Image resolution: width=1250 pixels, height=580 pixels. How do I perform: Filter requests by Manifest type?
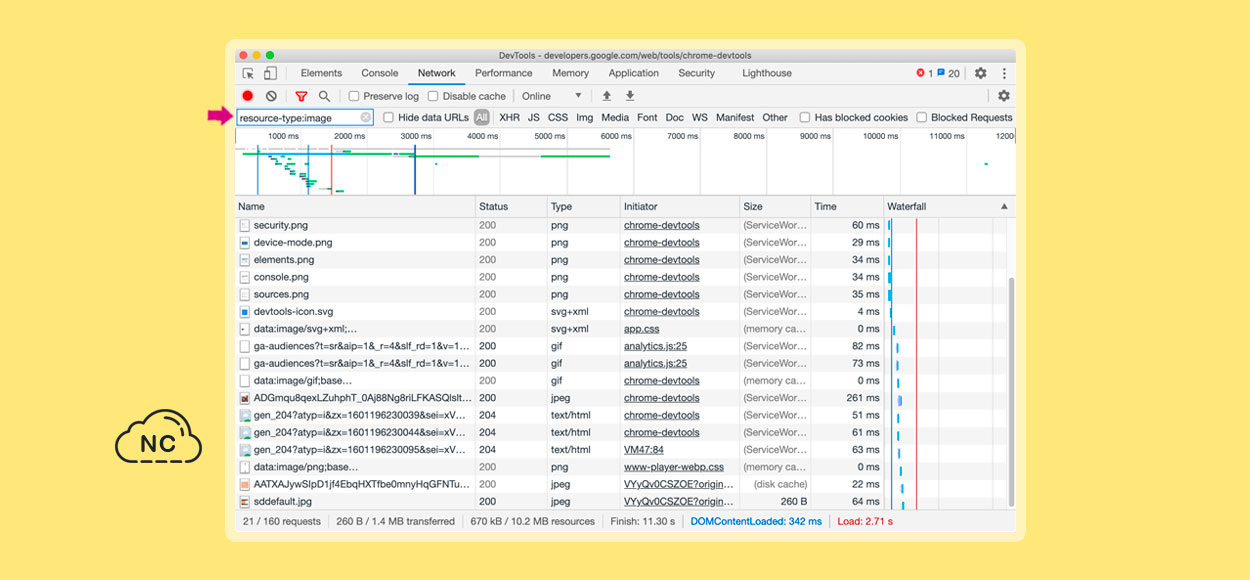pos(735,118)
